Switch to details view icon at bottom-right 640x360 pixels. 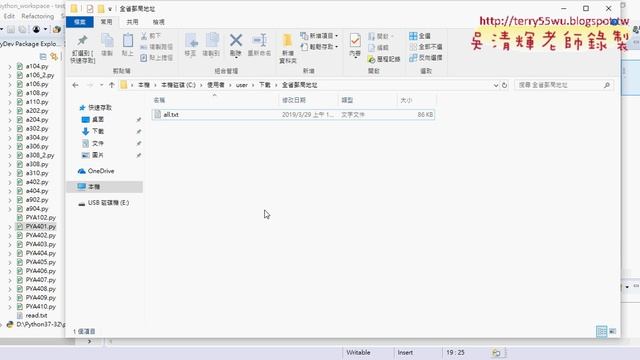point(601,331)
